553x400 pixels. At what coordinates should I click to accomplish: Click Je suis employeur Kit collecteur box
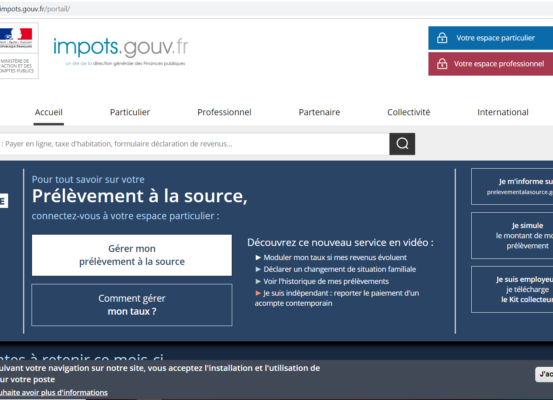512,289
